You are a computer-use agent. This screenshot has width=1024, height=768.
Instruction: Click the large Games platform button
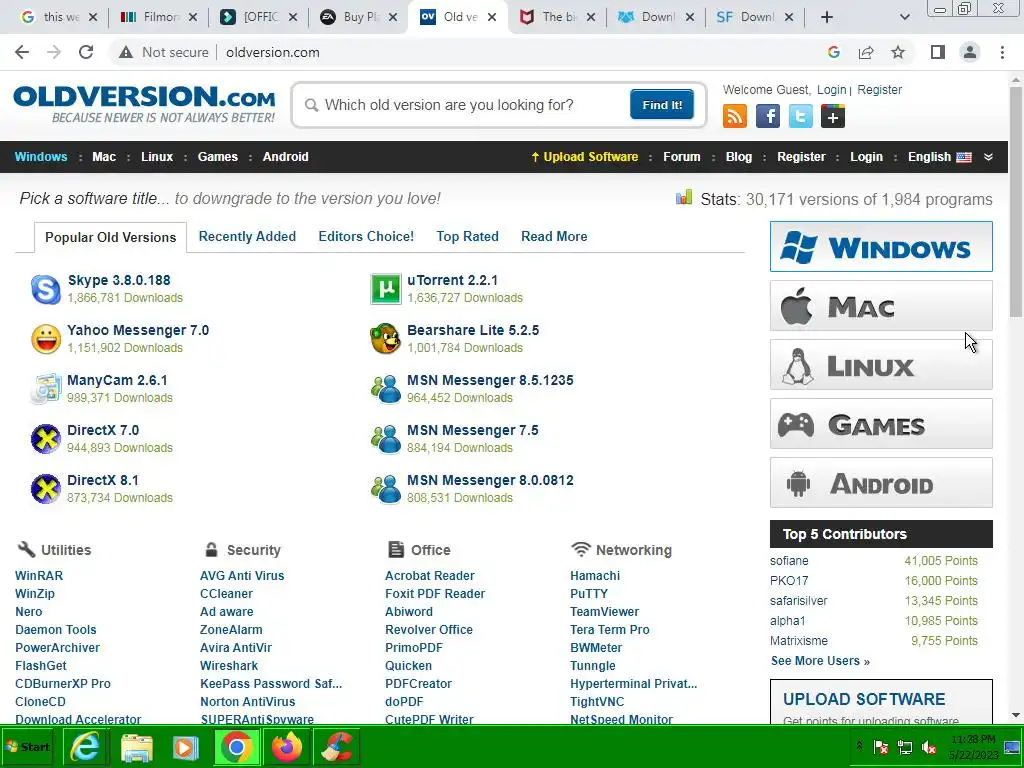pos(881,424)
